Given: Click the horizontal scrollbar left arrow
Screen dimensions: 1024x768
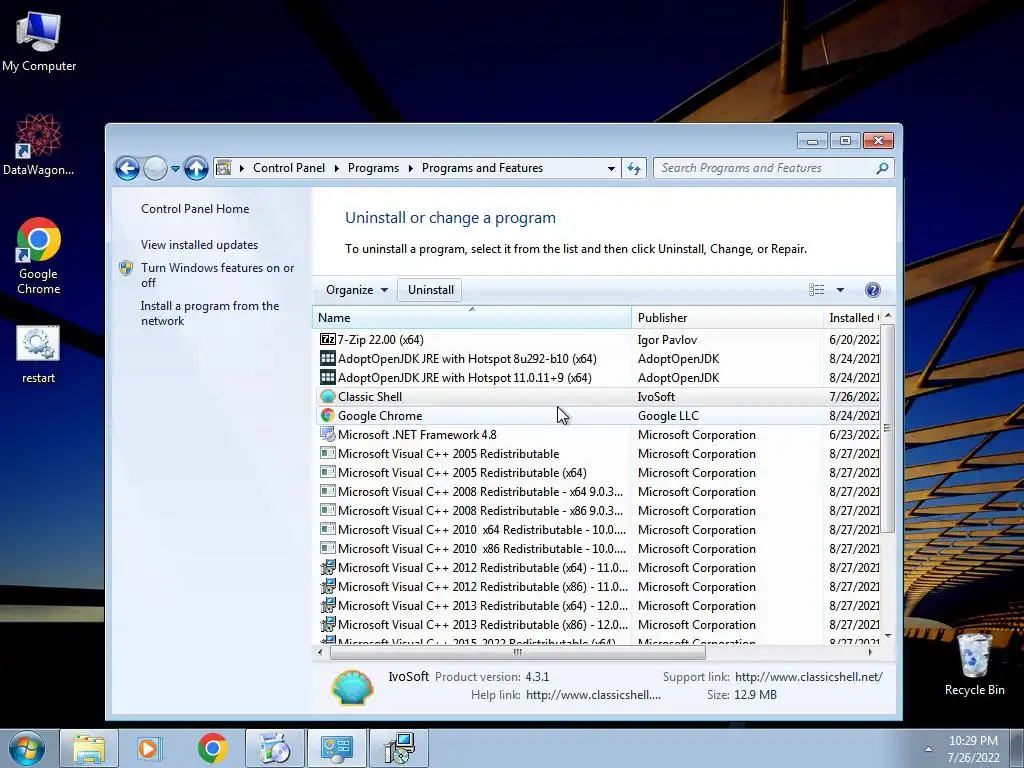Looking at the screenshot, I should click(x=320, y=652).
